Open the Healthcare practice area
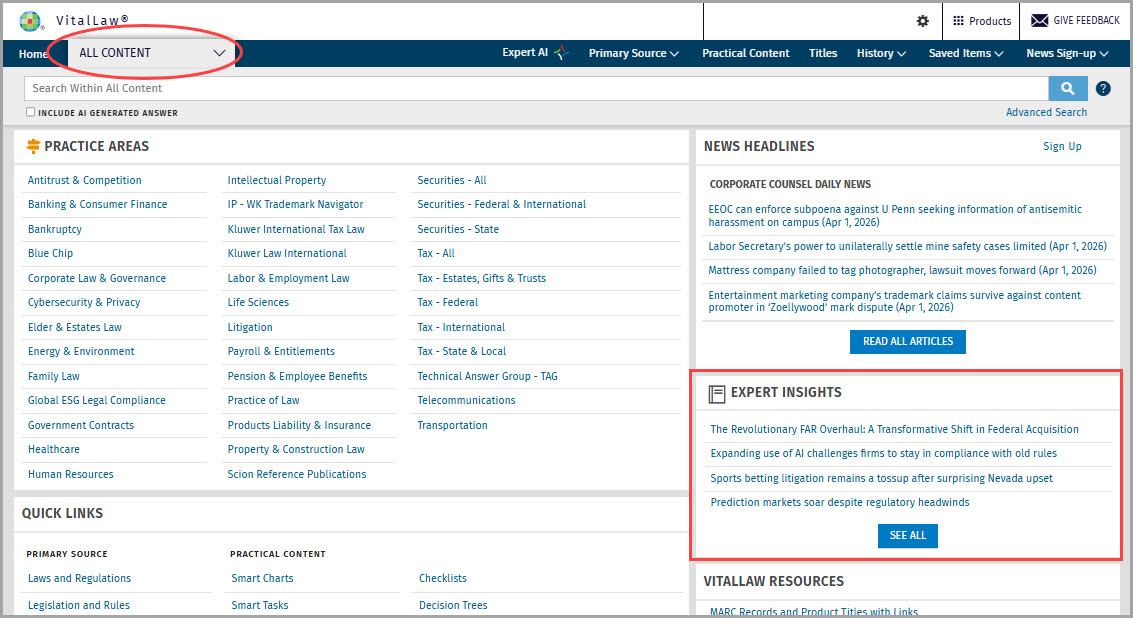Image resolution: width=1133 pixels, height=618 pixels. (x=53, y=449)
